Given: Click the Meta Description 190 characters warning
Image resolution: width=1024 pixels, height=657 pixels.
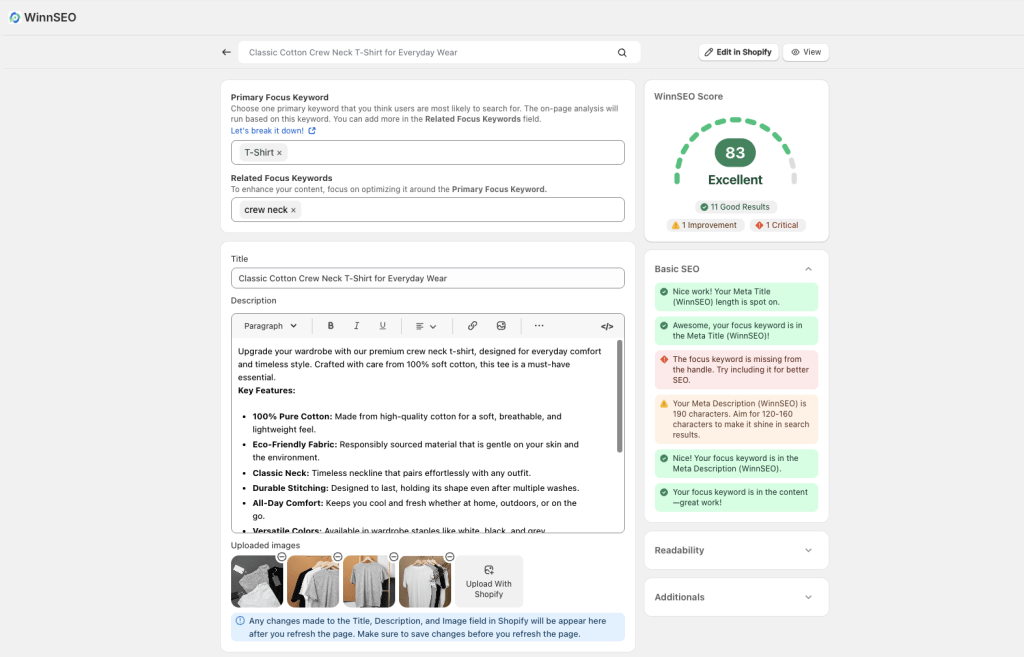Looking at the screenshot, I should tap(736, 419).
